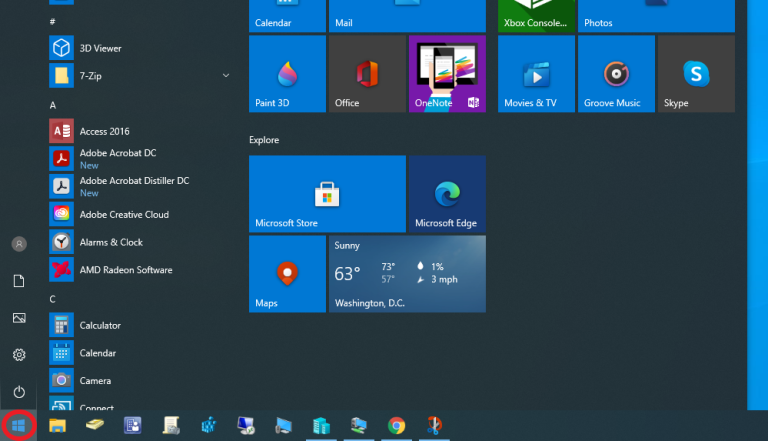Launch Microsoft Edge from the tiles
The height and width of the screenshot is (441, 768).
point(447,194)
